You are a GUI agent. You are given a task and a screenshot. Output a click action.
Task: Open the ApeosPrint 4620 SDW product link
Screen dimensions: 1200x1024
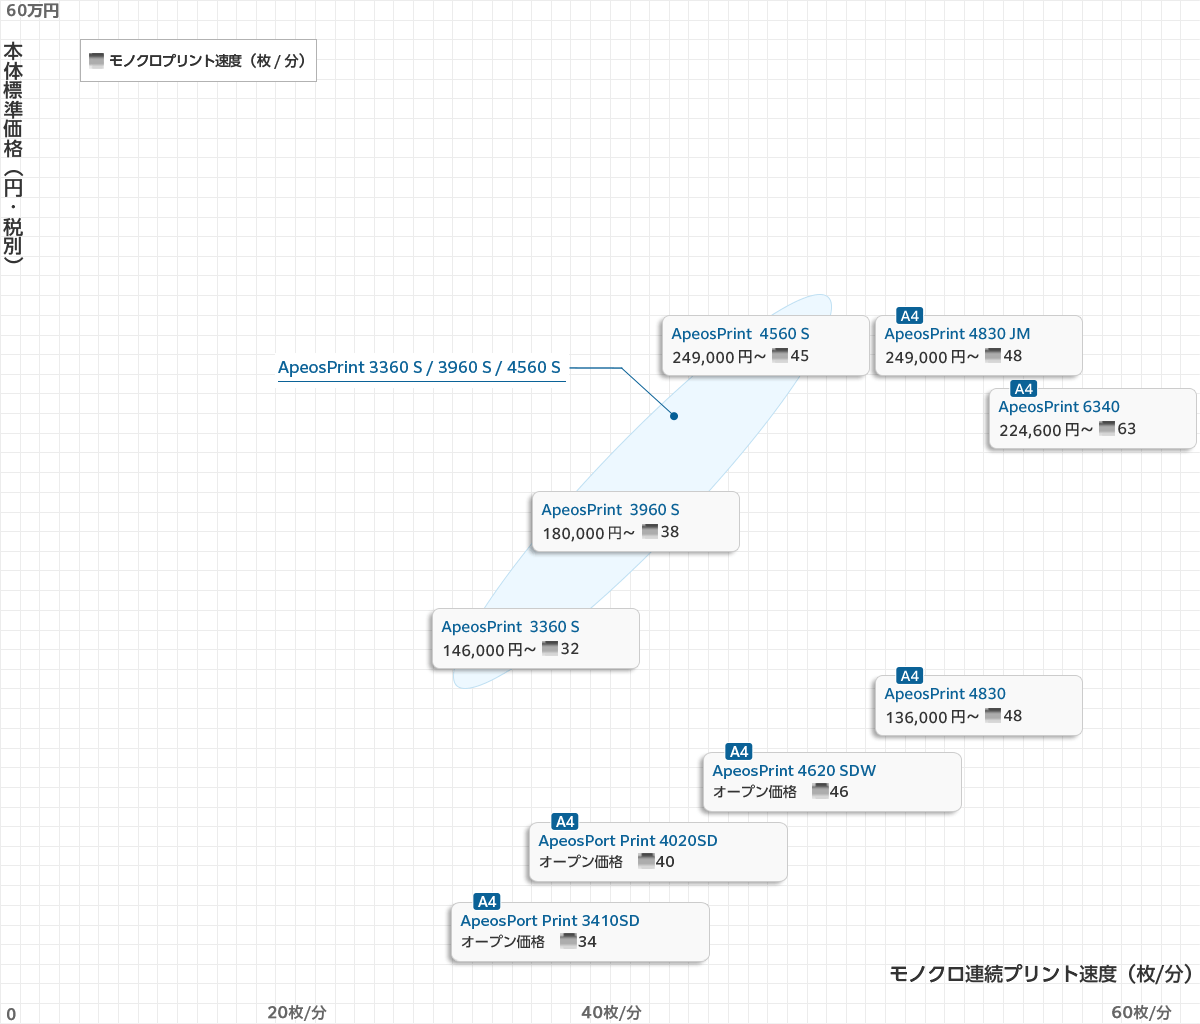(794, 771)
